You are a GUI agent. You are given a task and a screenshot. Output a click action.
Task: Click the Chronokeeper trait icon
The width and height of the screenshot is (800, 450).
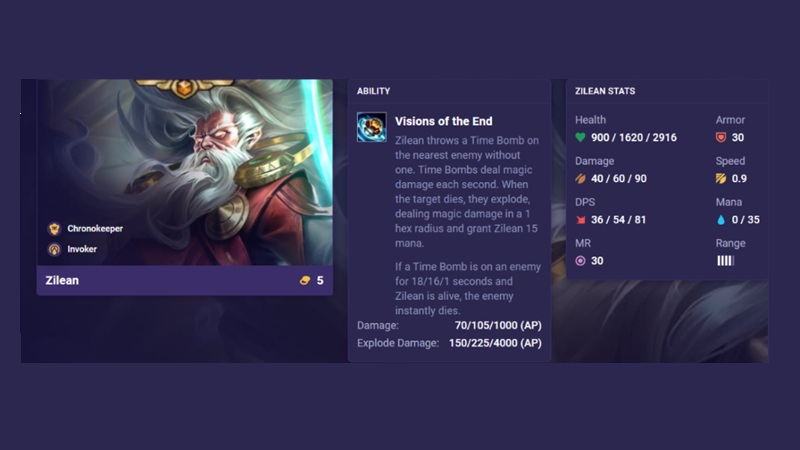pos(55,229)
